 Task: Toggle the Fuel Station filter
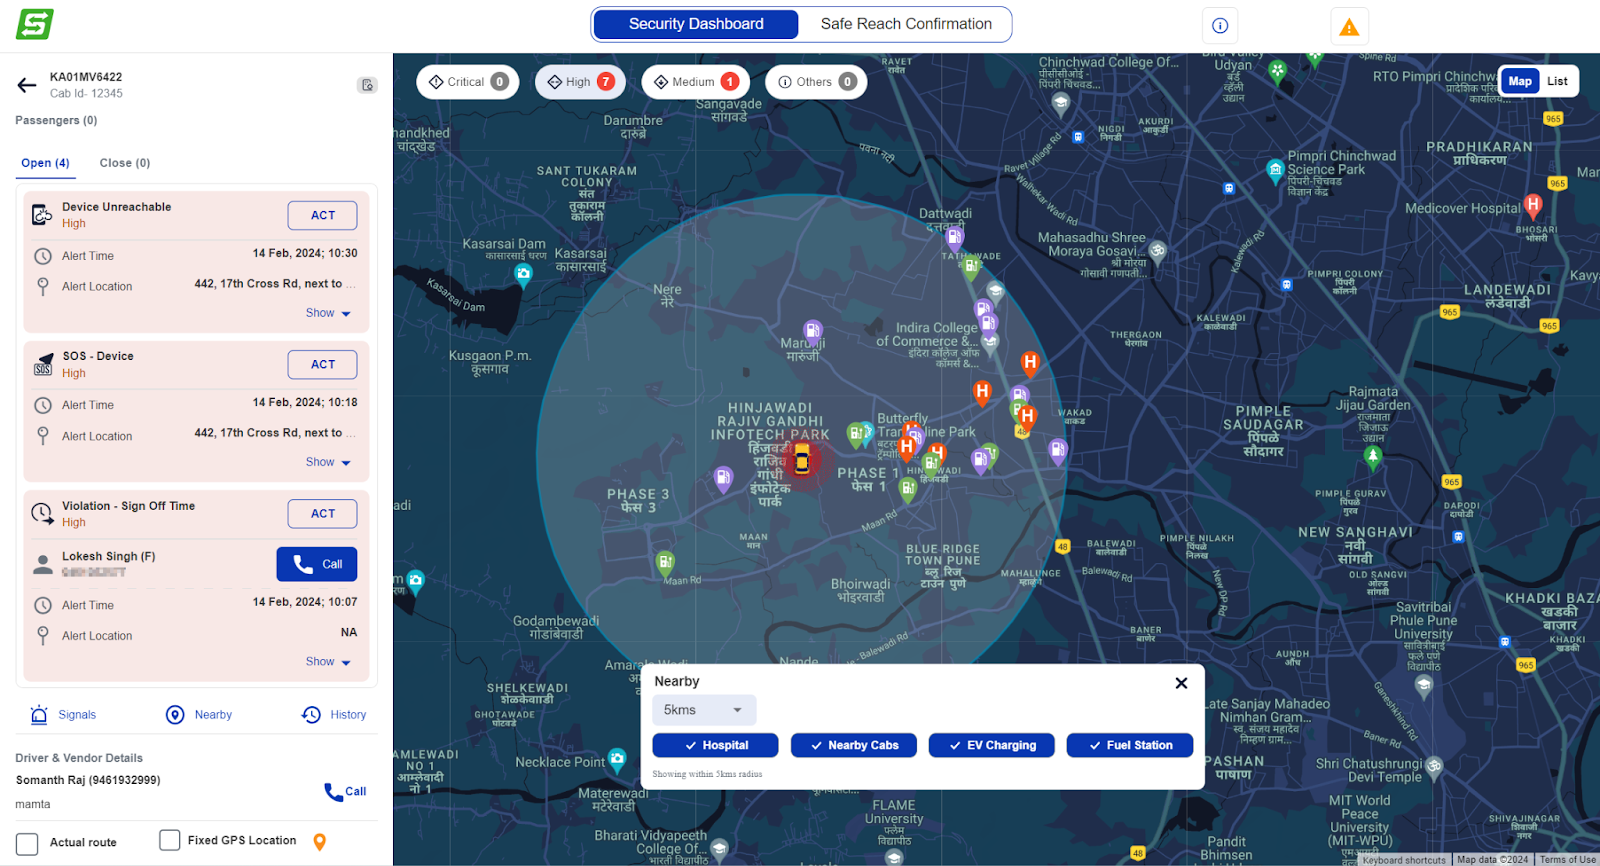click(x=1129, y=745)
